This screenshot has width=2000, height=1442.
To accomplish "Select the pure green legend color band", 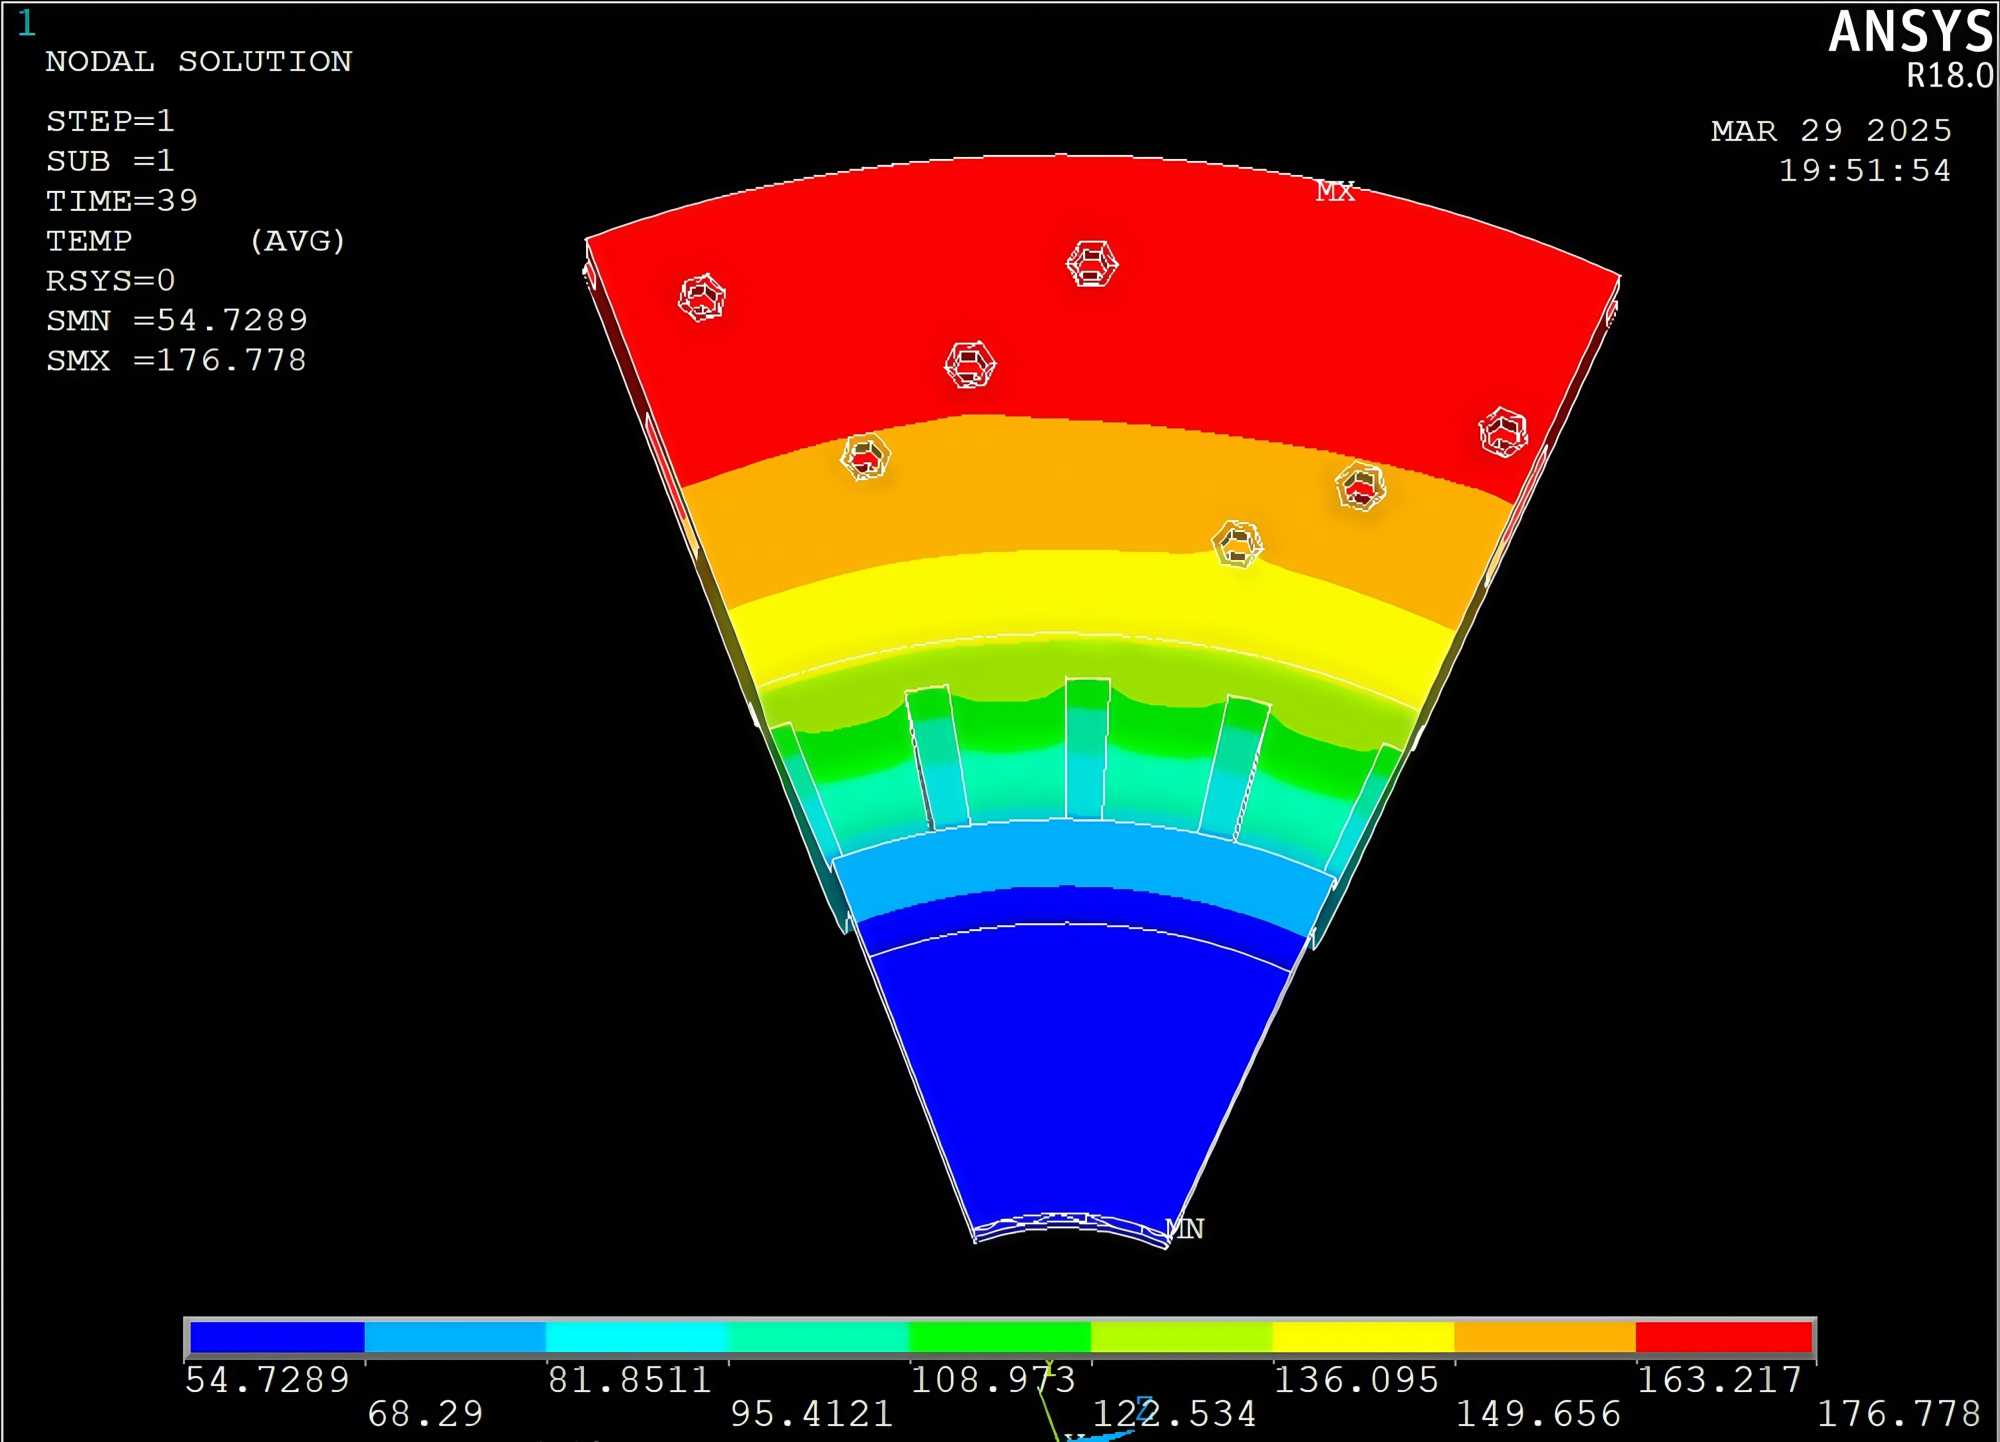I will 999,1337.
